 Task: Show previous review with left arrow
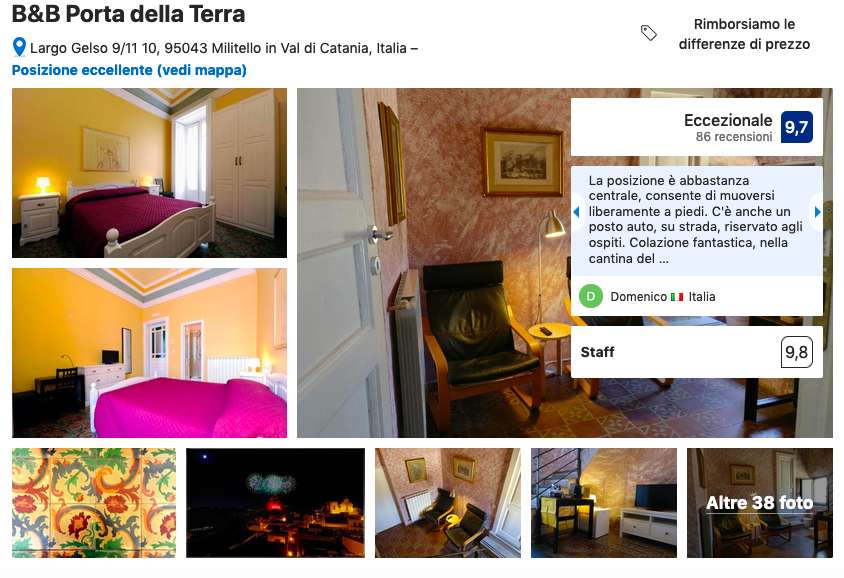pyautogui.click(x=576, y=212)
